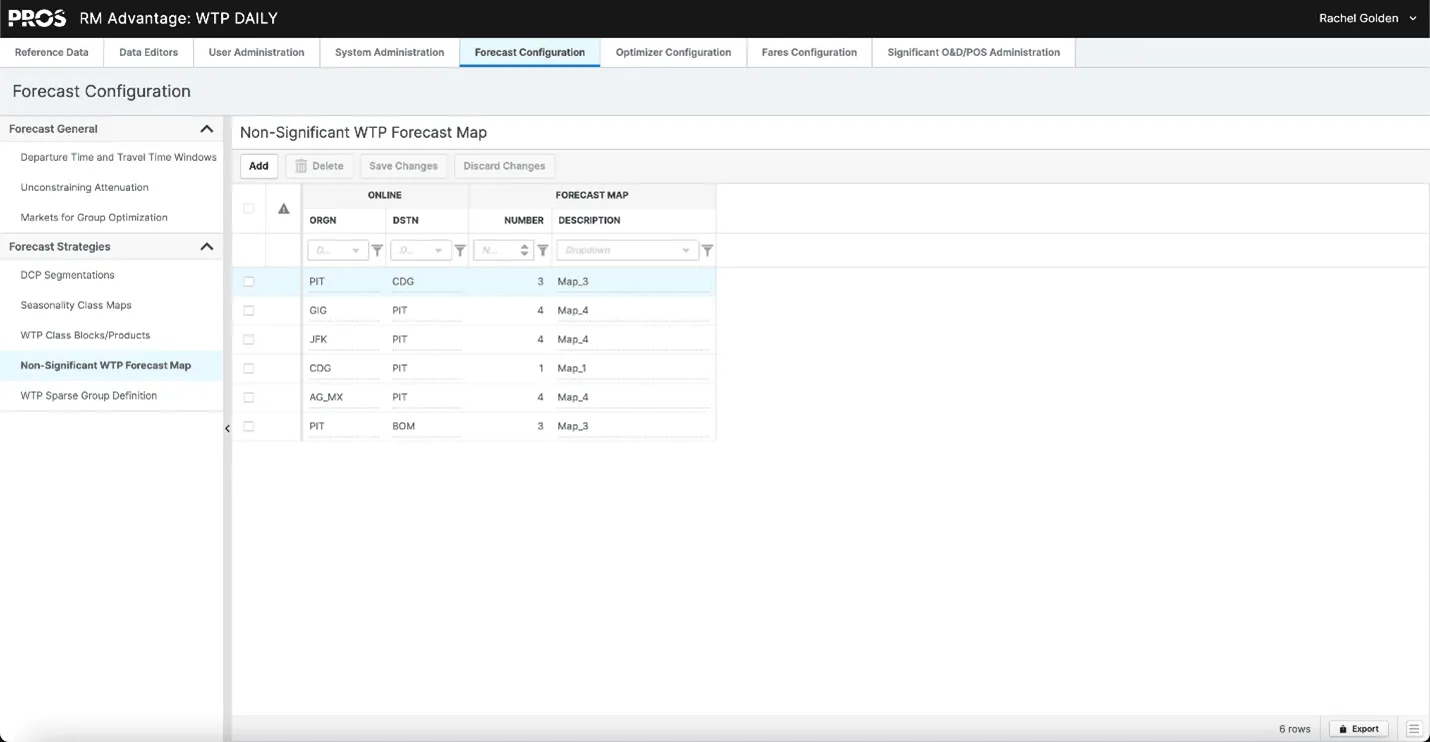
Task: Click the ORGN column filter funnel icon
Action: click(x=377, y=251)
